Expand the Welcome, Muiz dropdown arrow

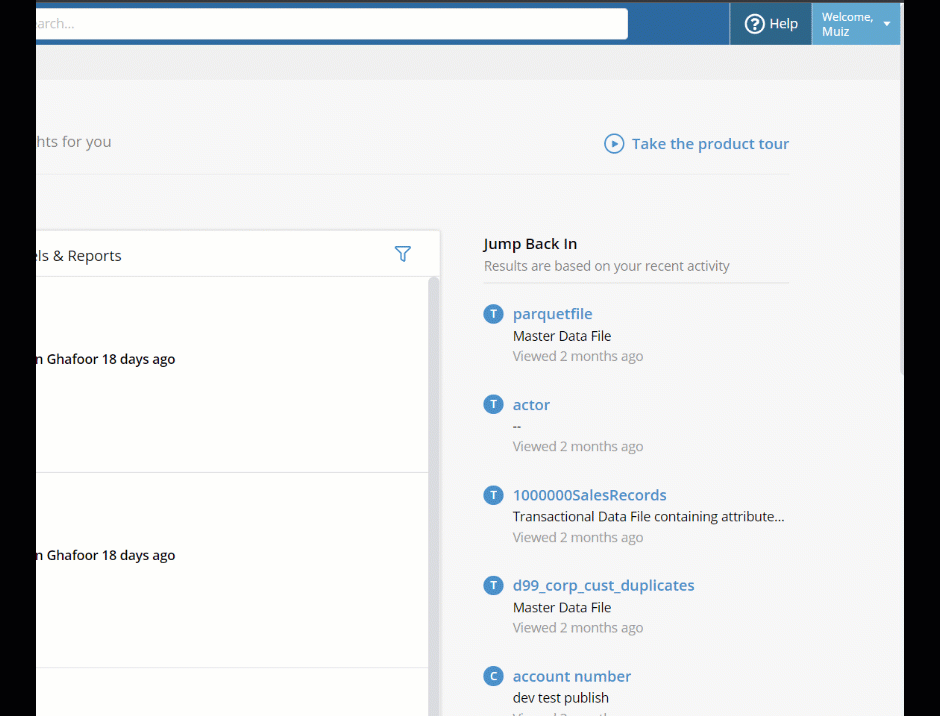tap(887, 24)
